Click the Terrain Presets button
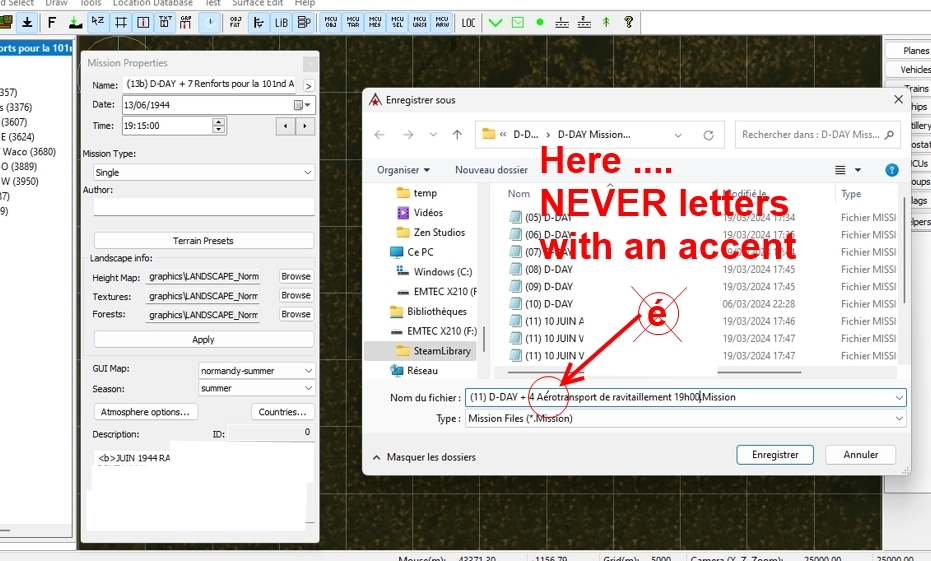The image size is (931, 561). (204, 240)
